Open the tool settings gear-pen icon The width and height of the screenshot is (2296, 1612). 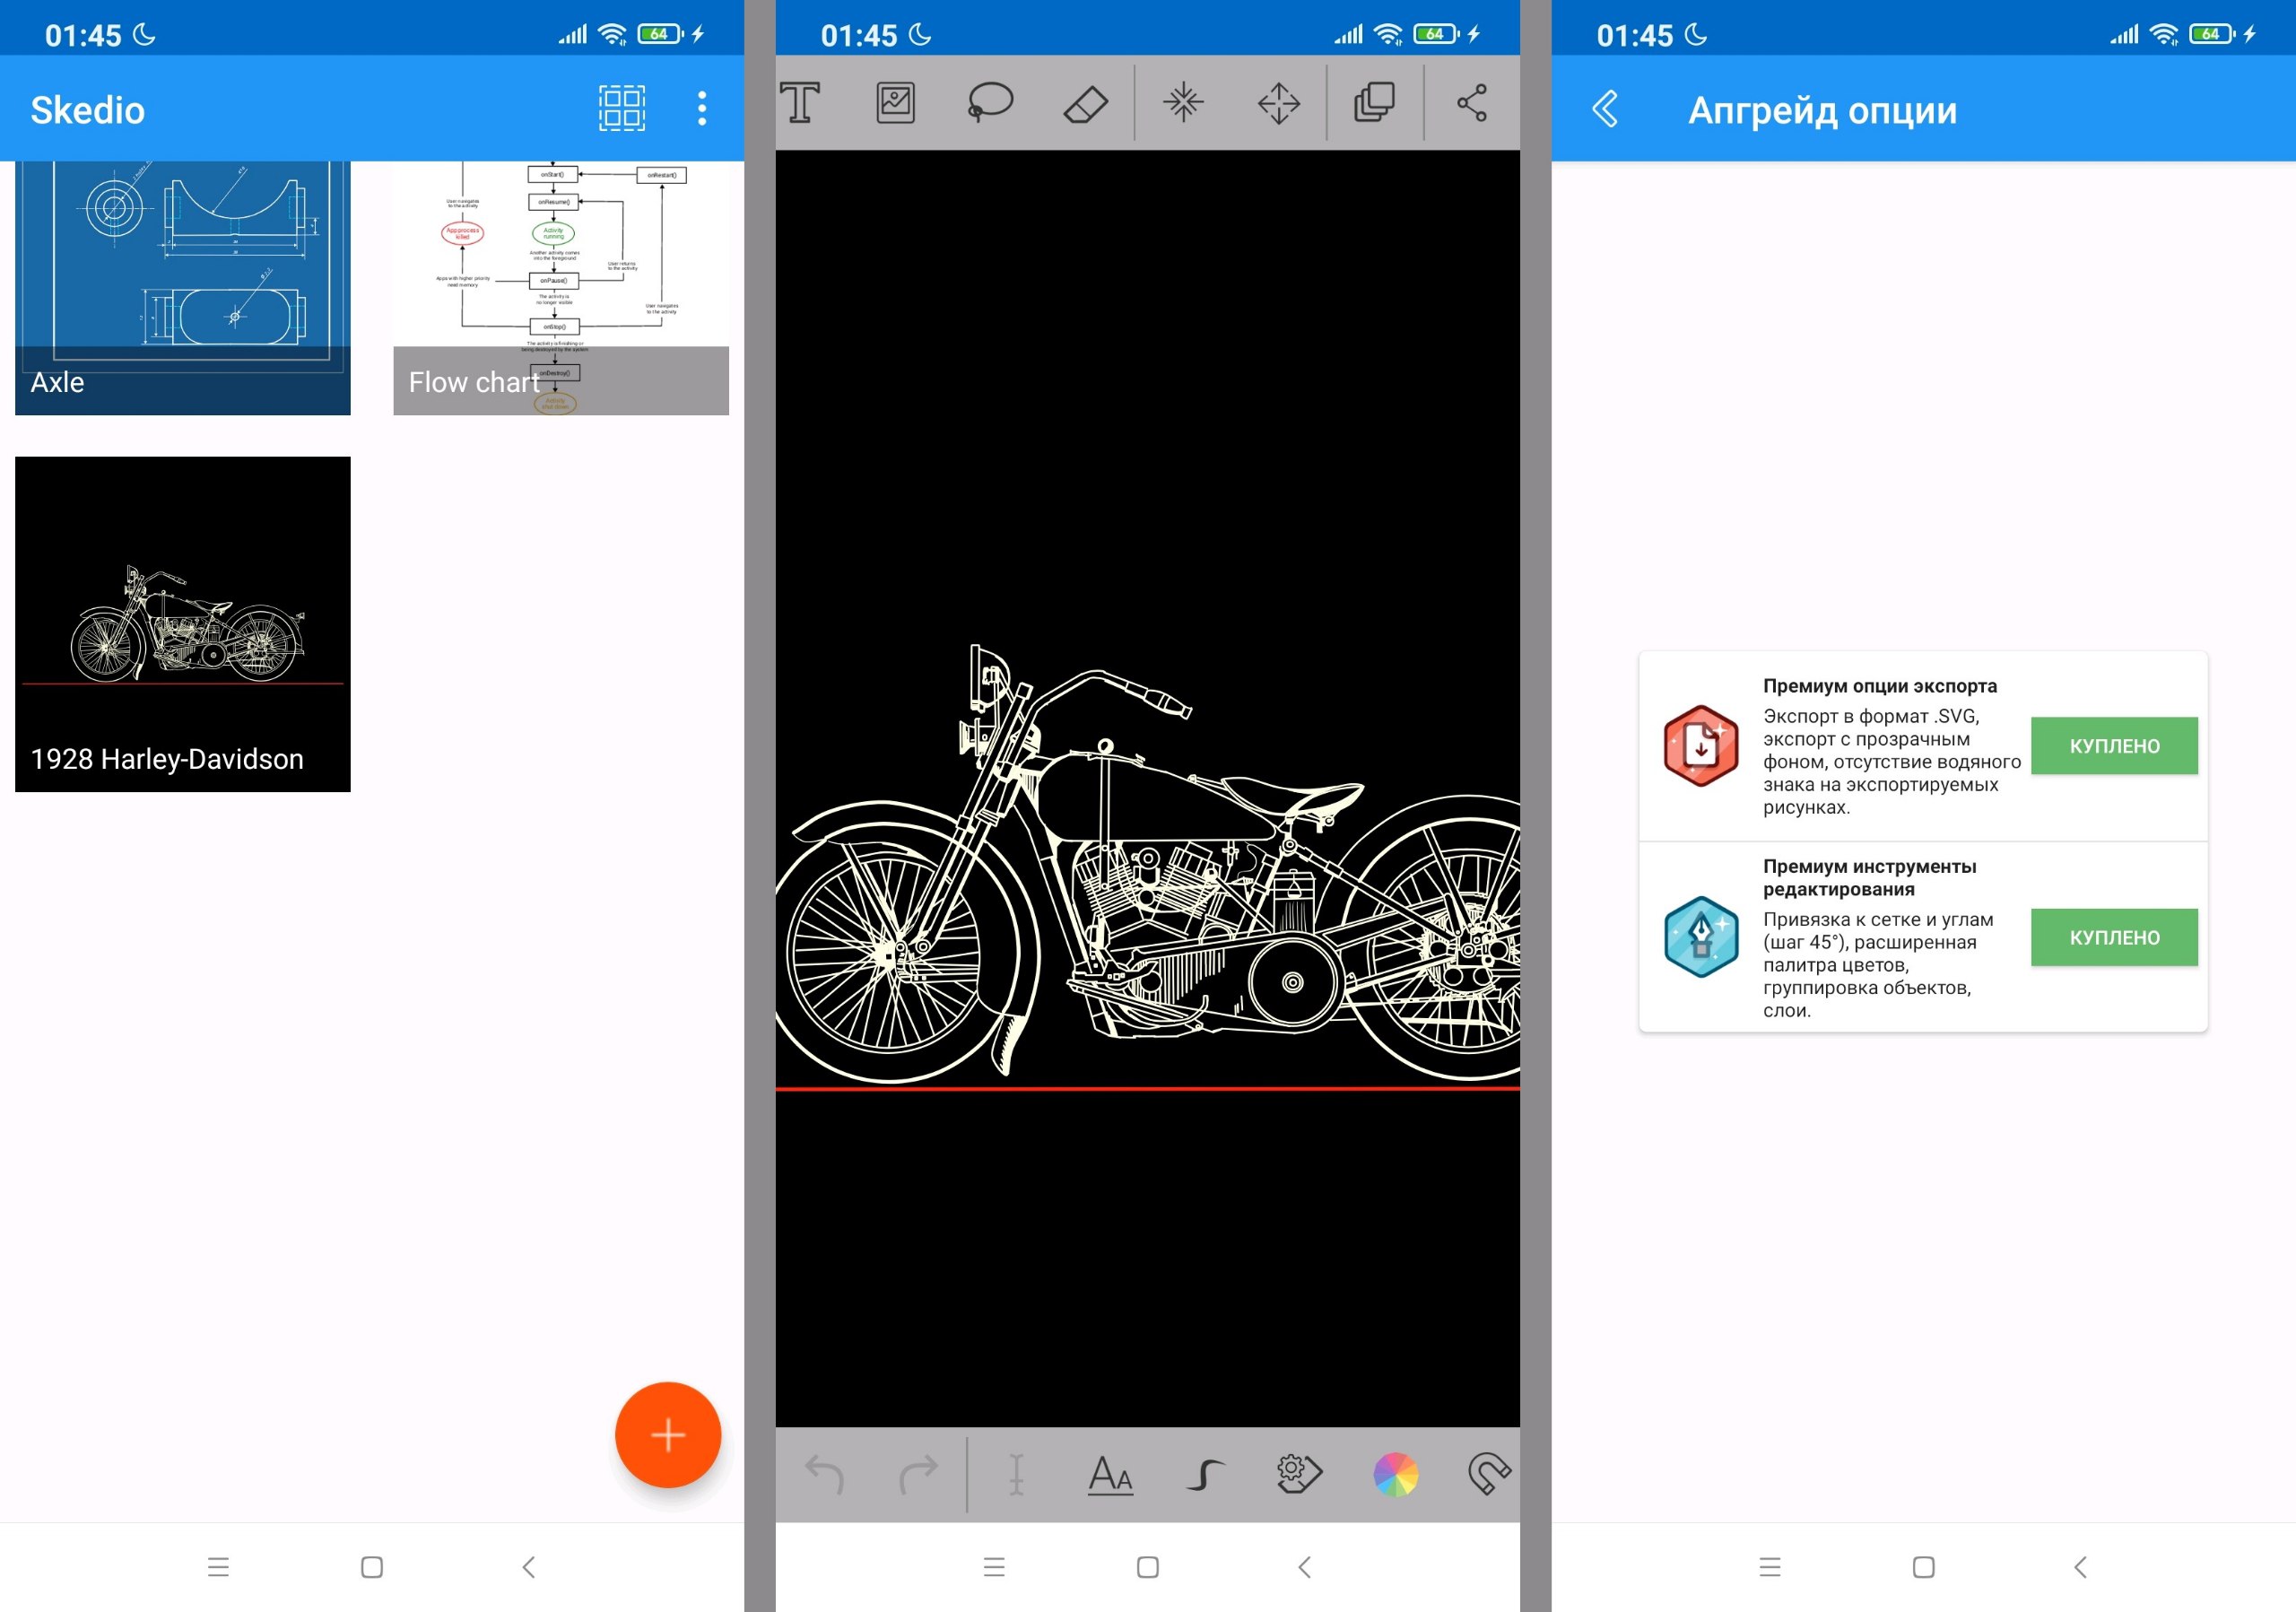[x=1299, y=1474]
